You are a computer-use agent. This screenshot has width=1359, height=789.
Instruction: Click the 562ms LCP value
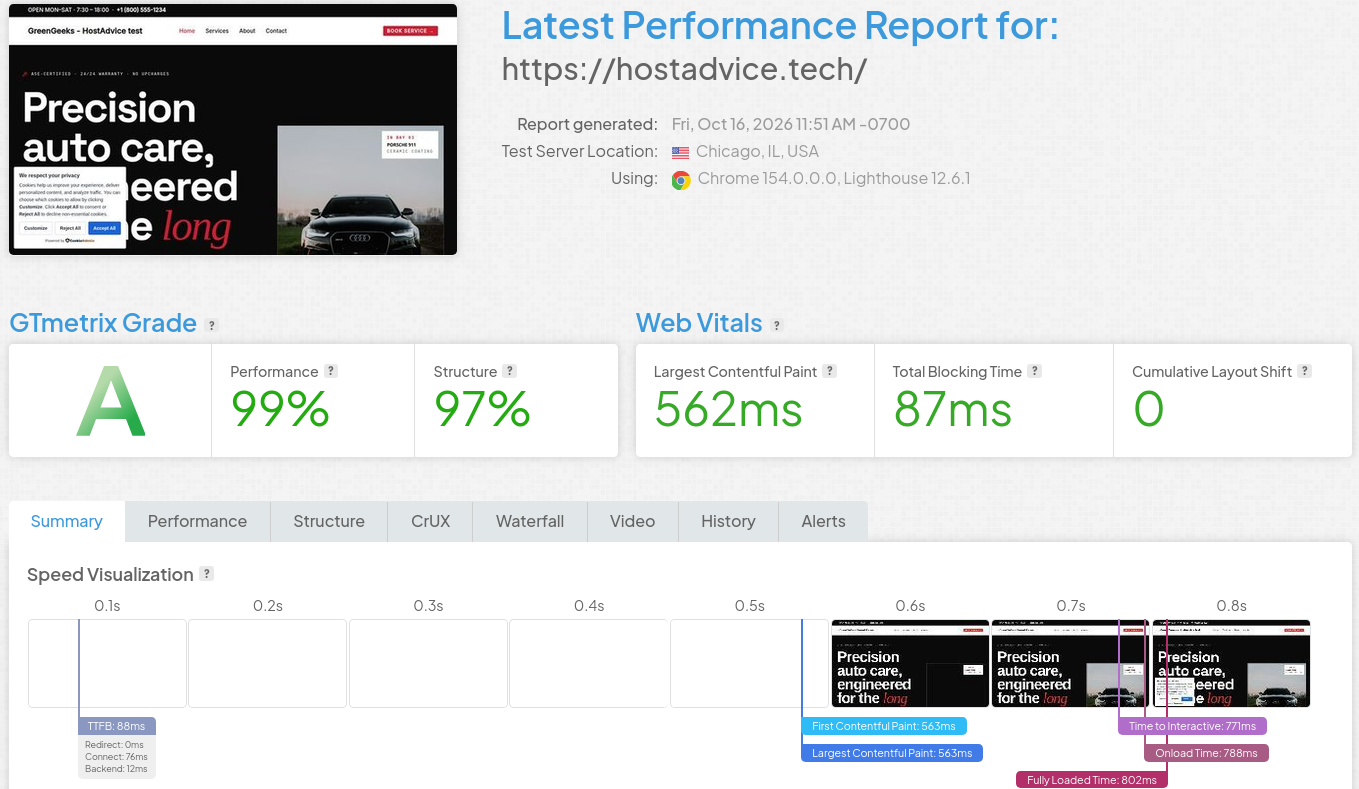click(728, 409)
